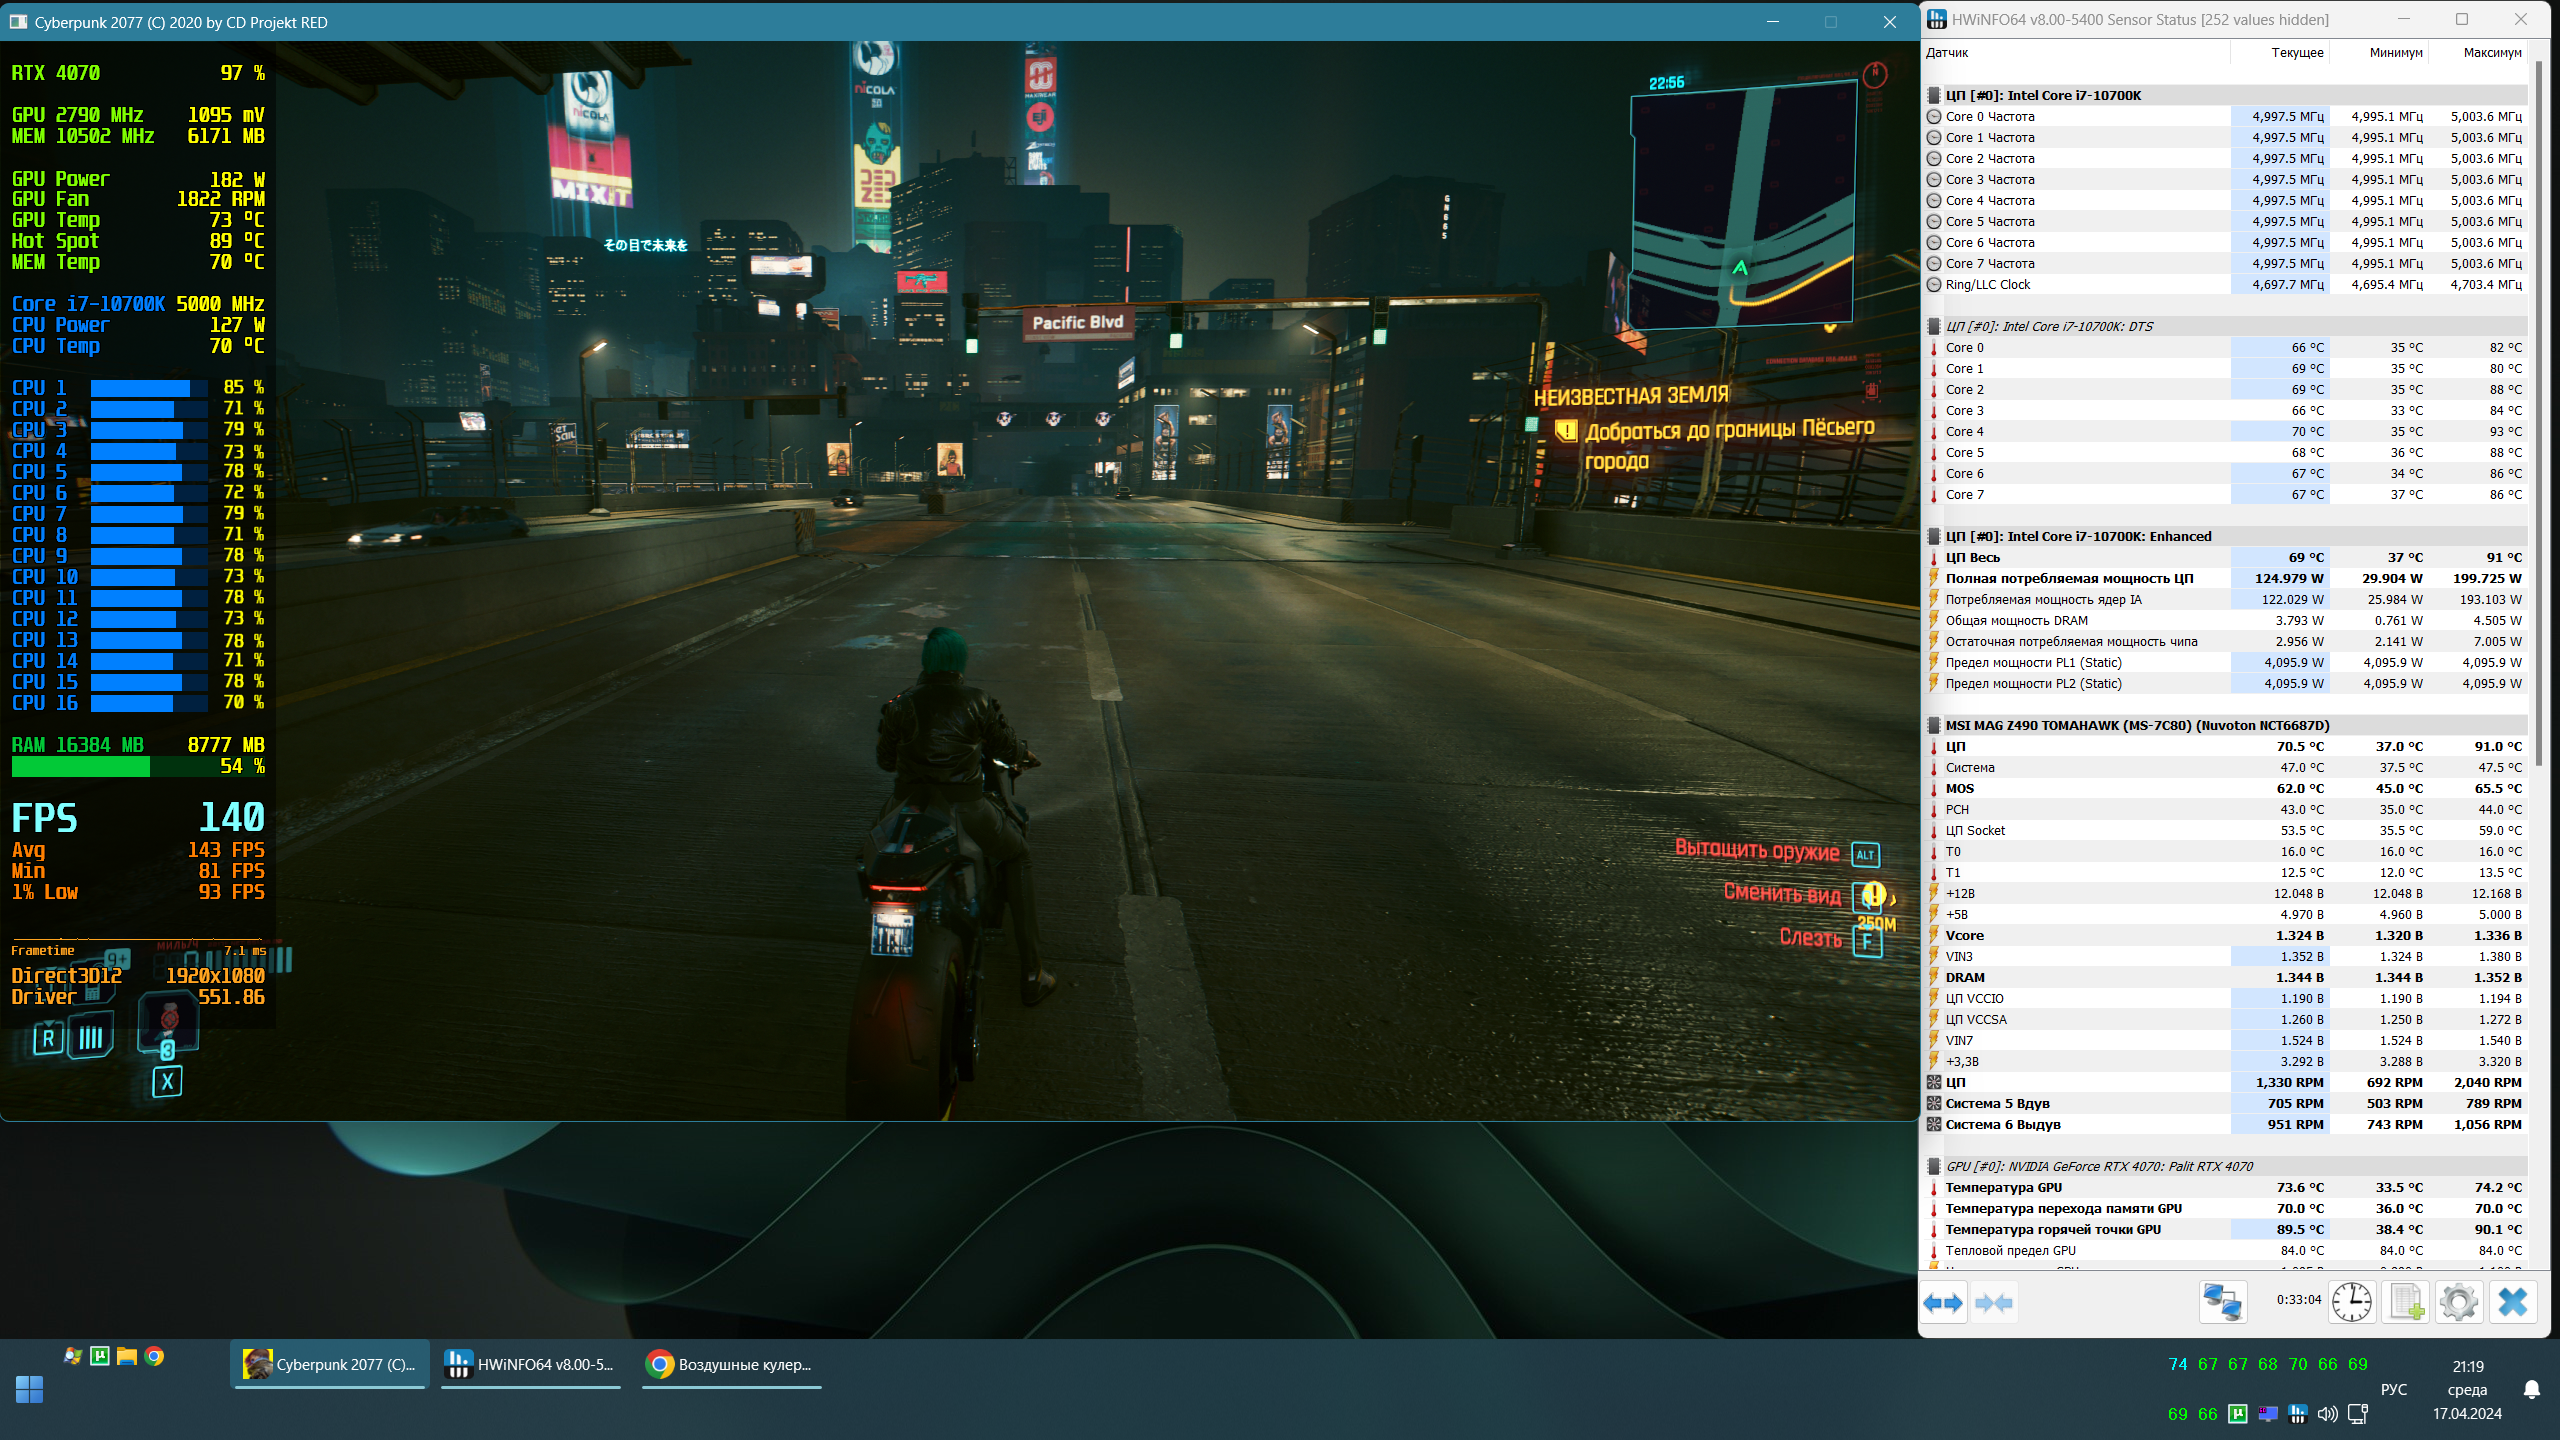
Task: Switch to HWiNFO64 taskbar button
Action: 531,1365
